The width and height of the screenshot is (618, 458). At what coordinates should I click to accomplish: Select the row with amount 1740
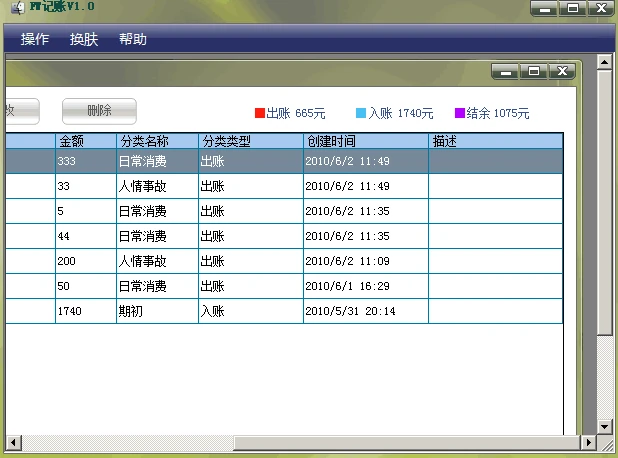(284, 311)
